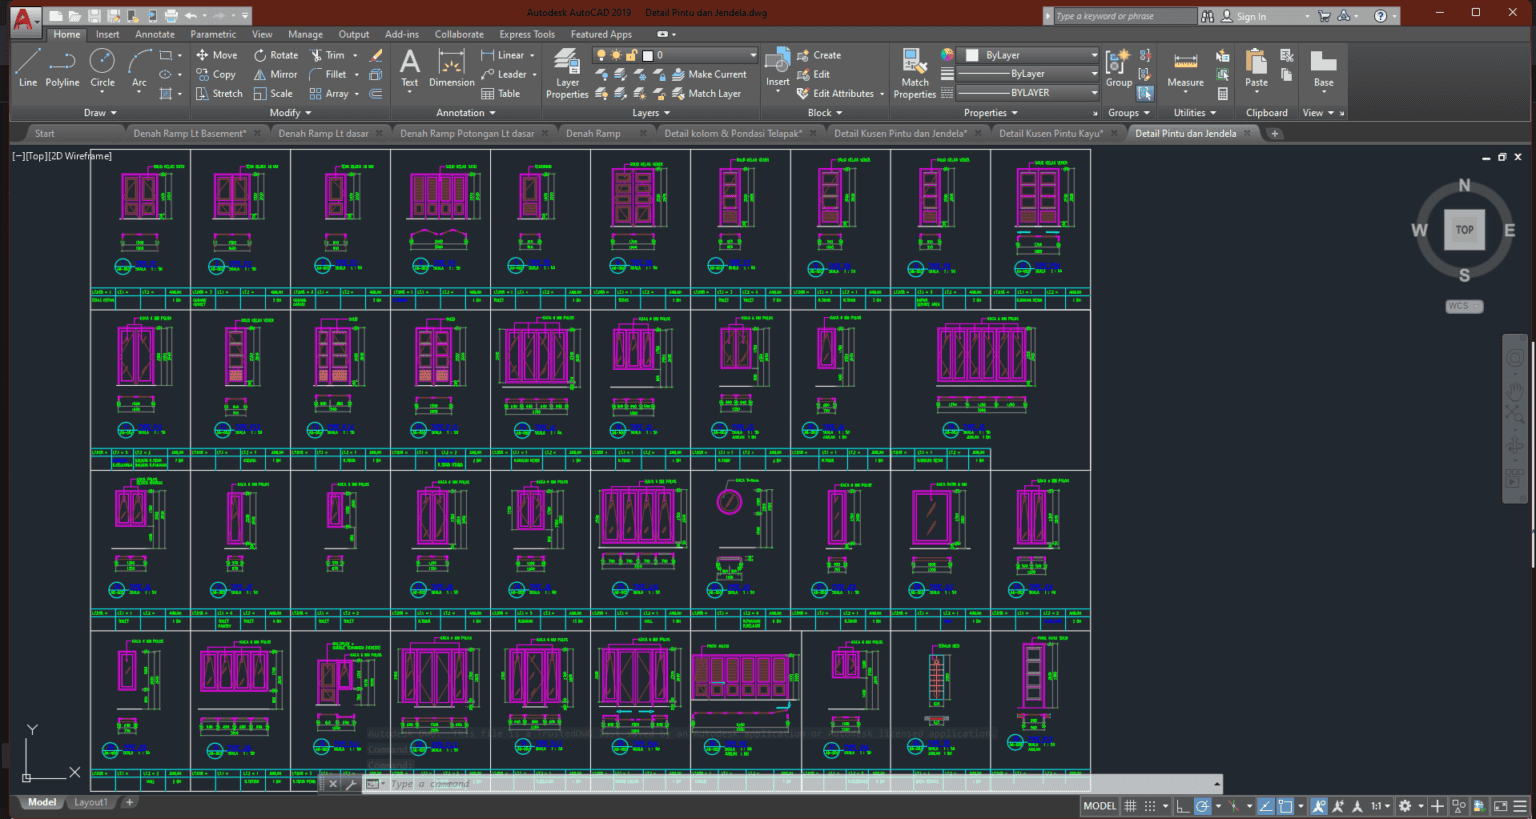This screenshot has height=819, width=1536.
Task: Activate the Measure tool
Action: click(1185, 68)
